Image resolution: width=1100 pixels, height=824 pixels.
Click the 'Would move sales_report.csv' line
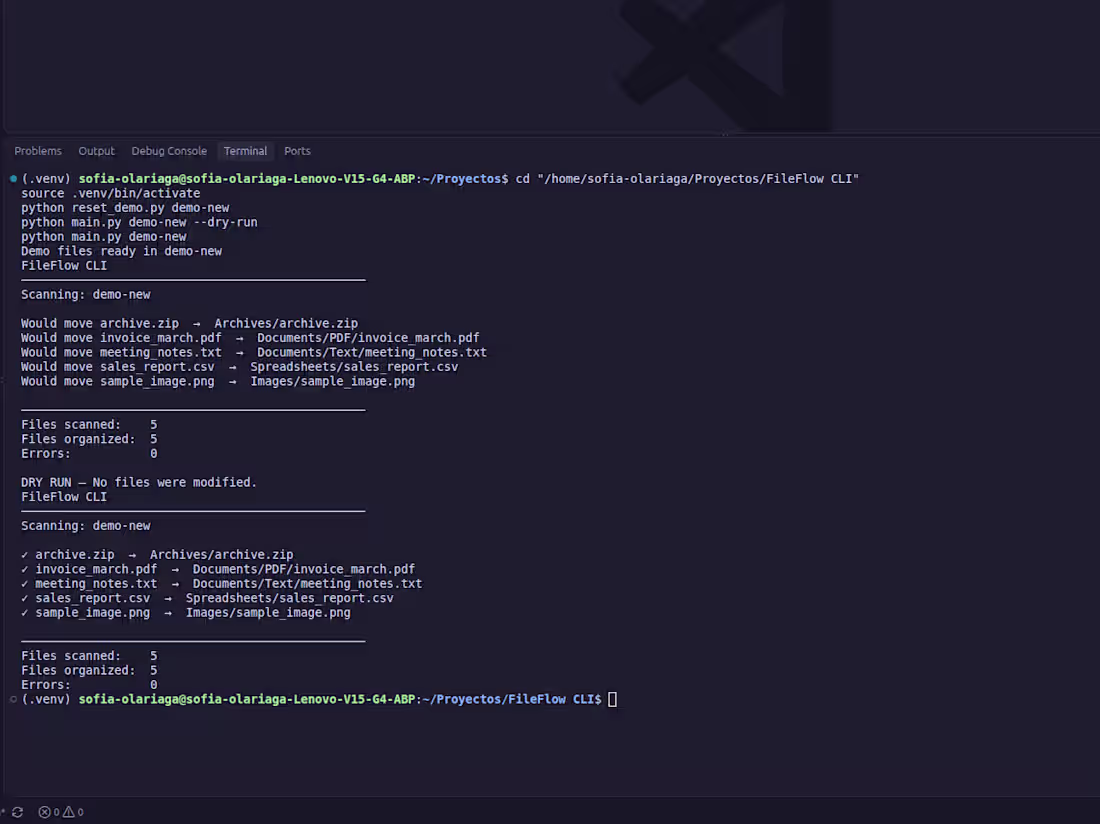pyautogui.click(x=239, y=367)
